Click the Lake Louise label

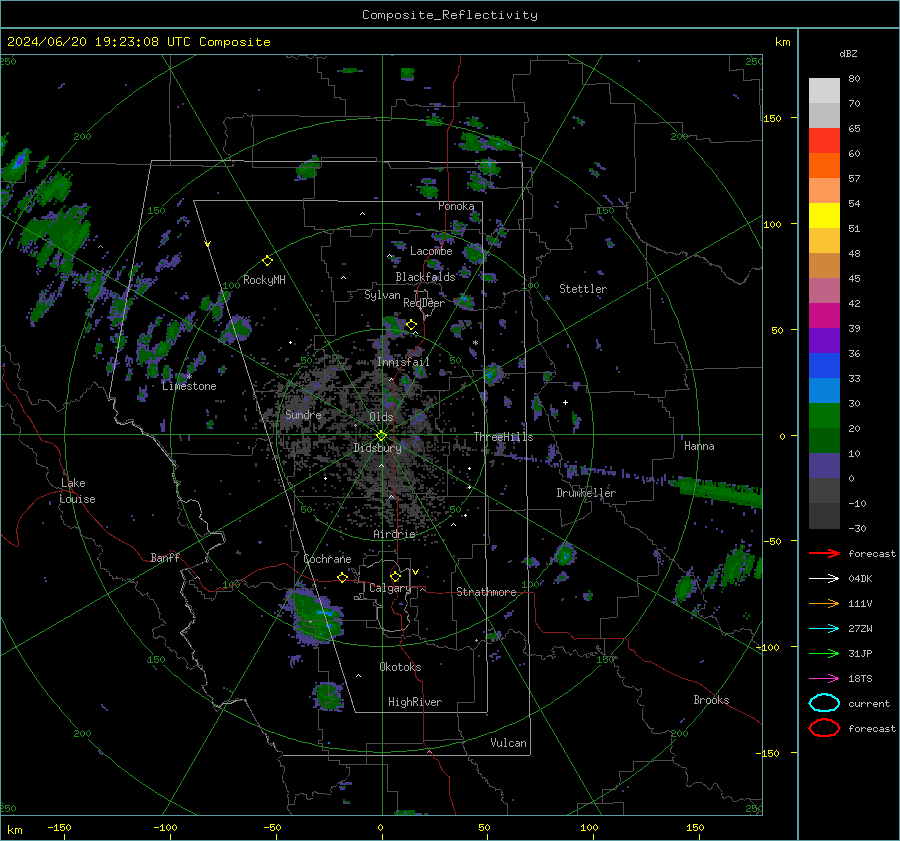(x=77, y=491)
